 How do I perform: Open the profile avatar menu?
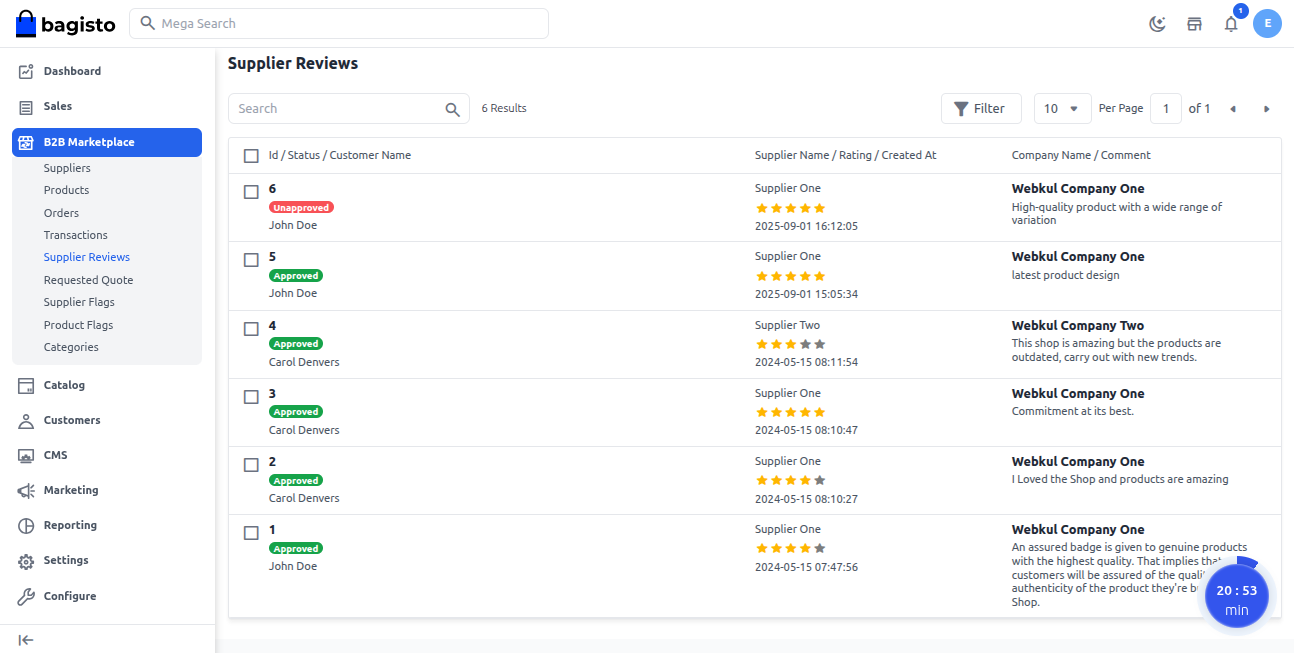pyautogui.click(x=1267, y=23)
